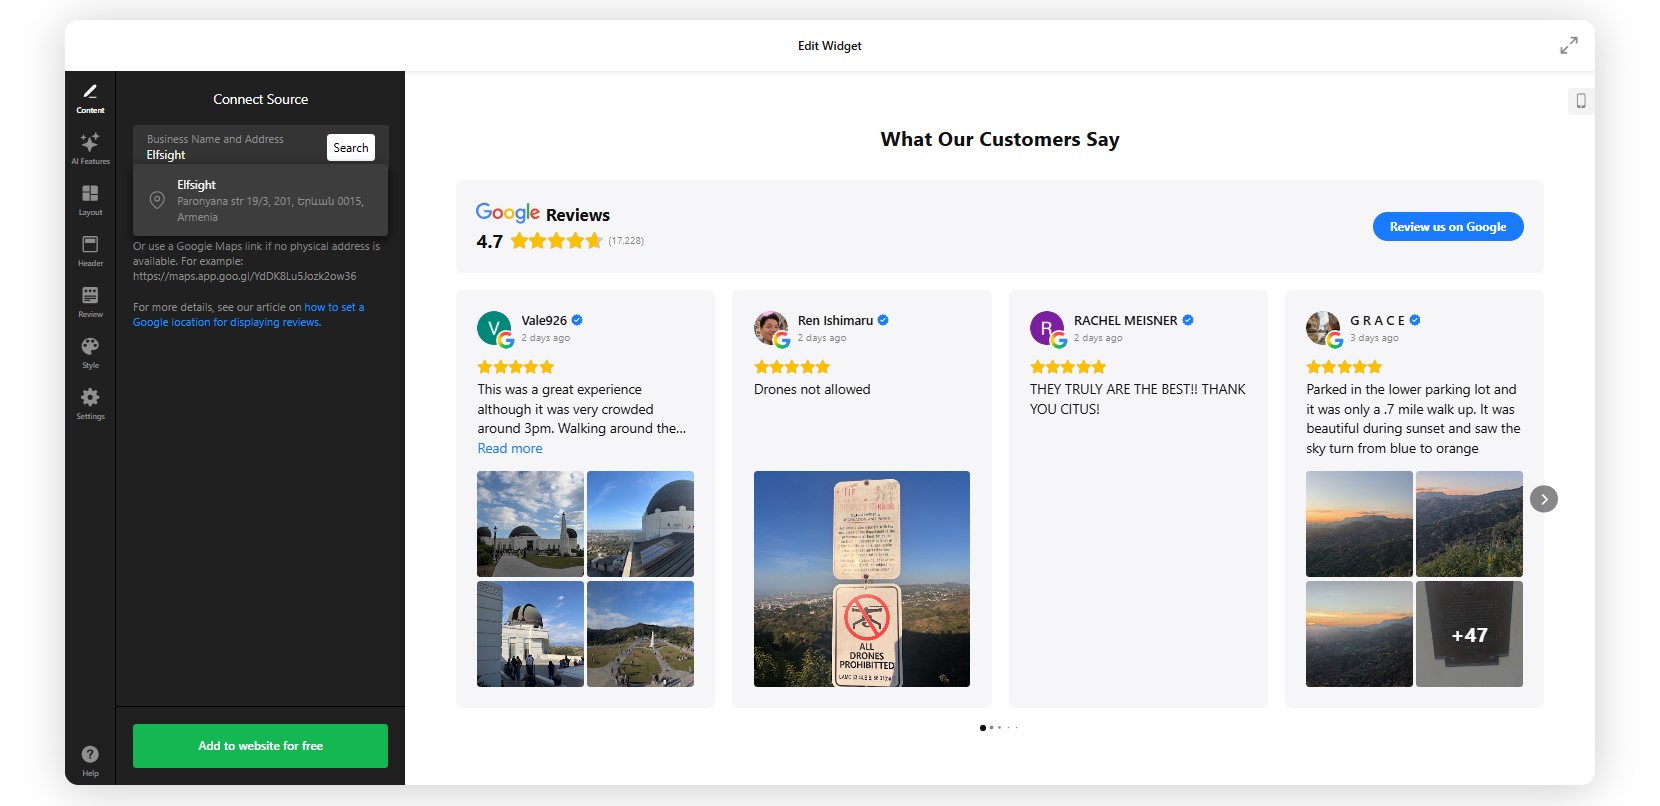Open GRACE third sunset photo, bottom left

pos(1359,634)
